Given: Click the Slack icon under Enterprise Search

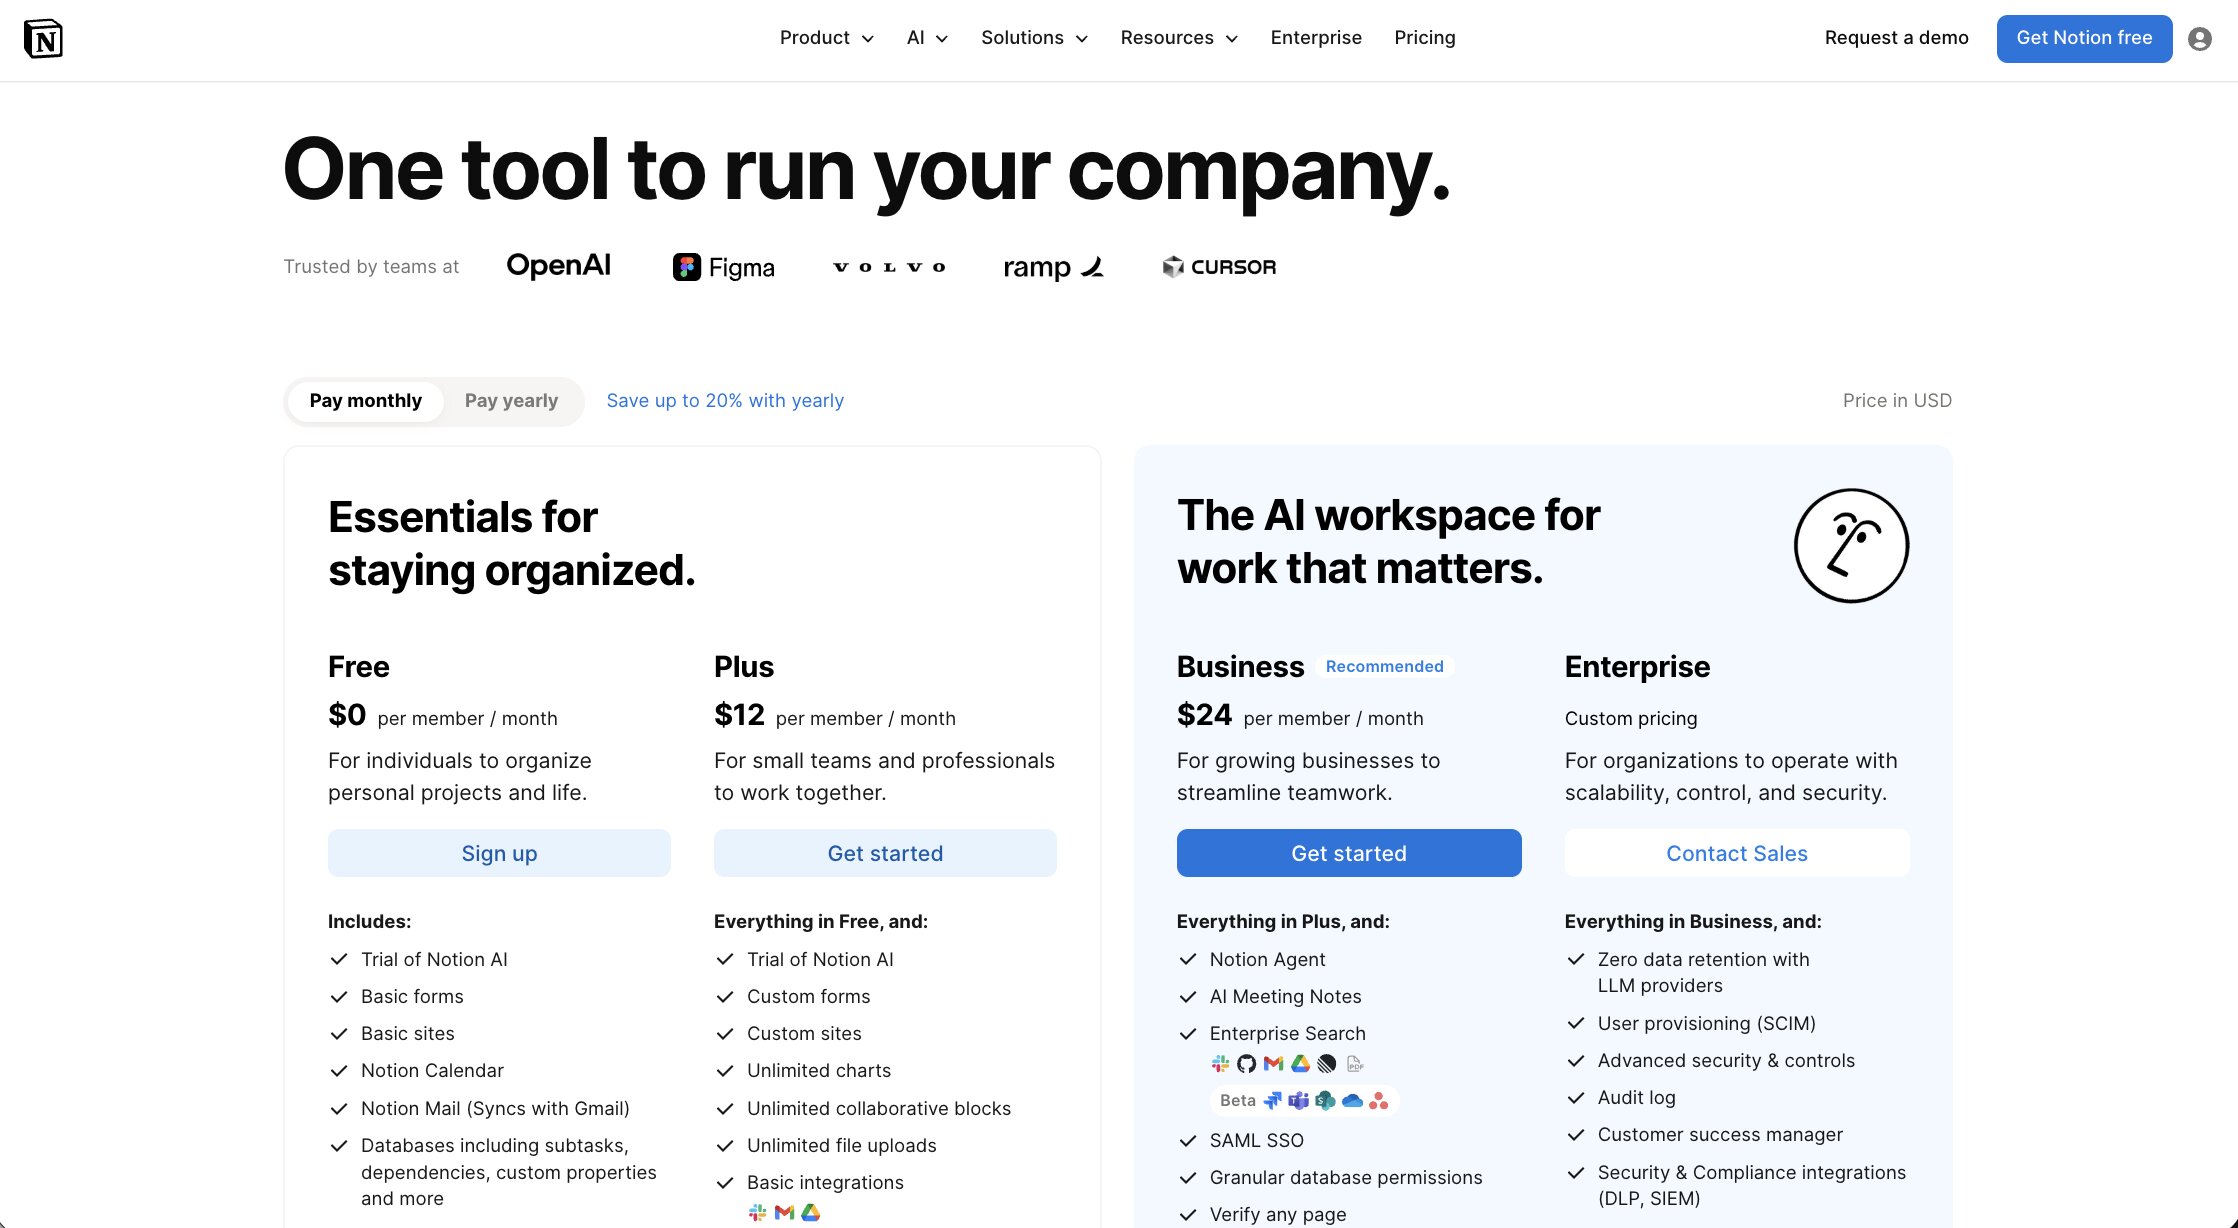Looking at the screenshot, I should (1220, 1063).
